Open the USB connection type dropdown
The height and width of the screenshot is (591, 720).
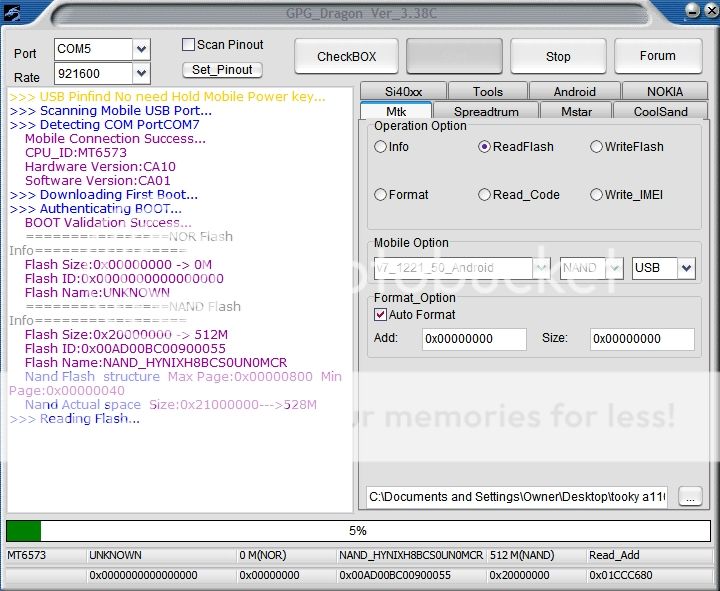pyautogui.click(x=686, y=268)
